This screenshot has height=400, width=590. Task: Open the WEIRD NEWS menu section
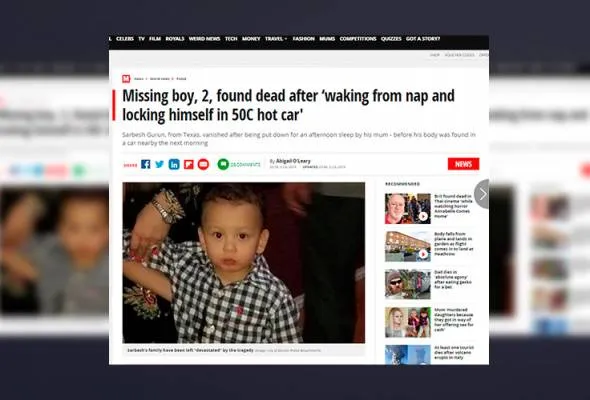[204, 39]
